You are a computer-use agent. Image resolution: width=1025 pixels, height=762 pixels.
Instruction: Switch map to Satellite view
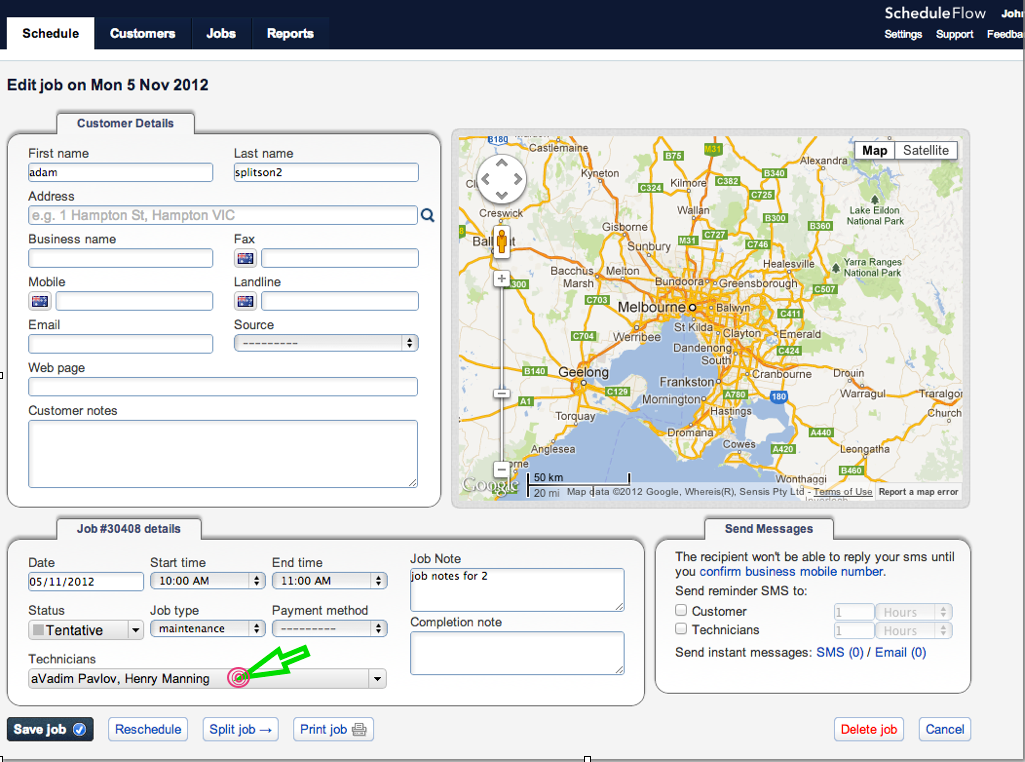926,150
